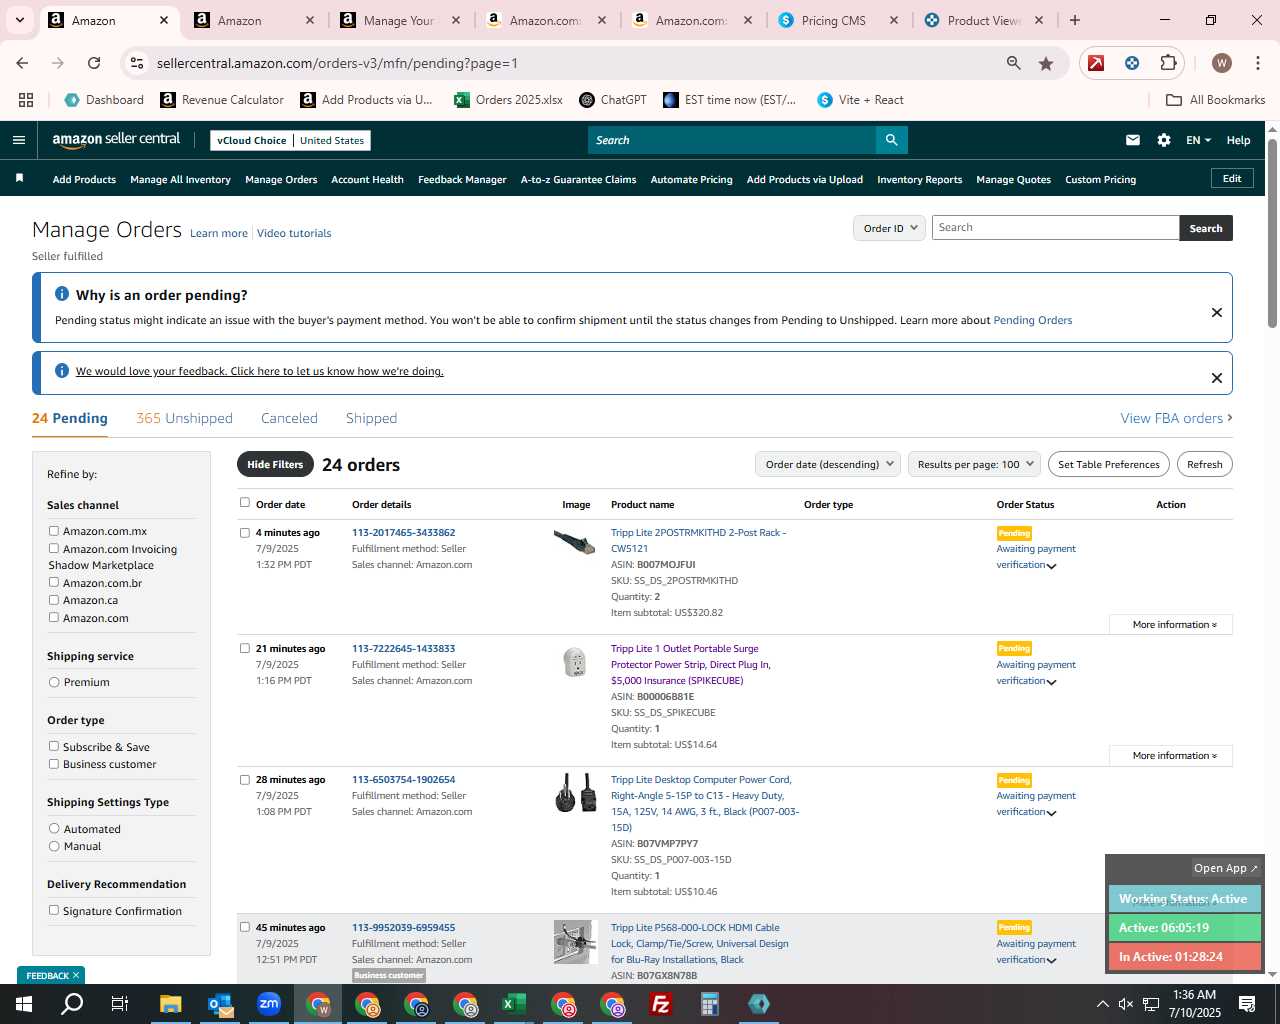Open the EN language dropdown
Screen dimensions: 1280x1024
pyautogui.click(x=1198, y=140)
